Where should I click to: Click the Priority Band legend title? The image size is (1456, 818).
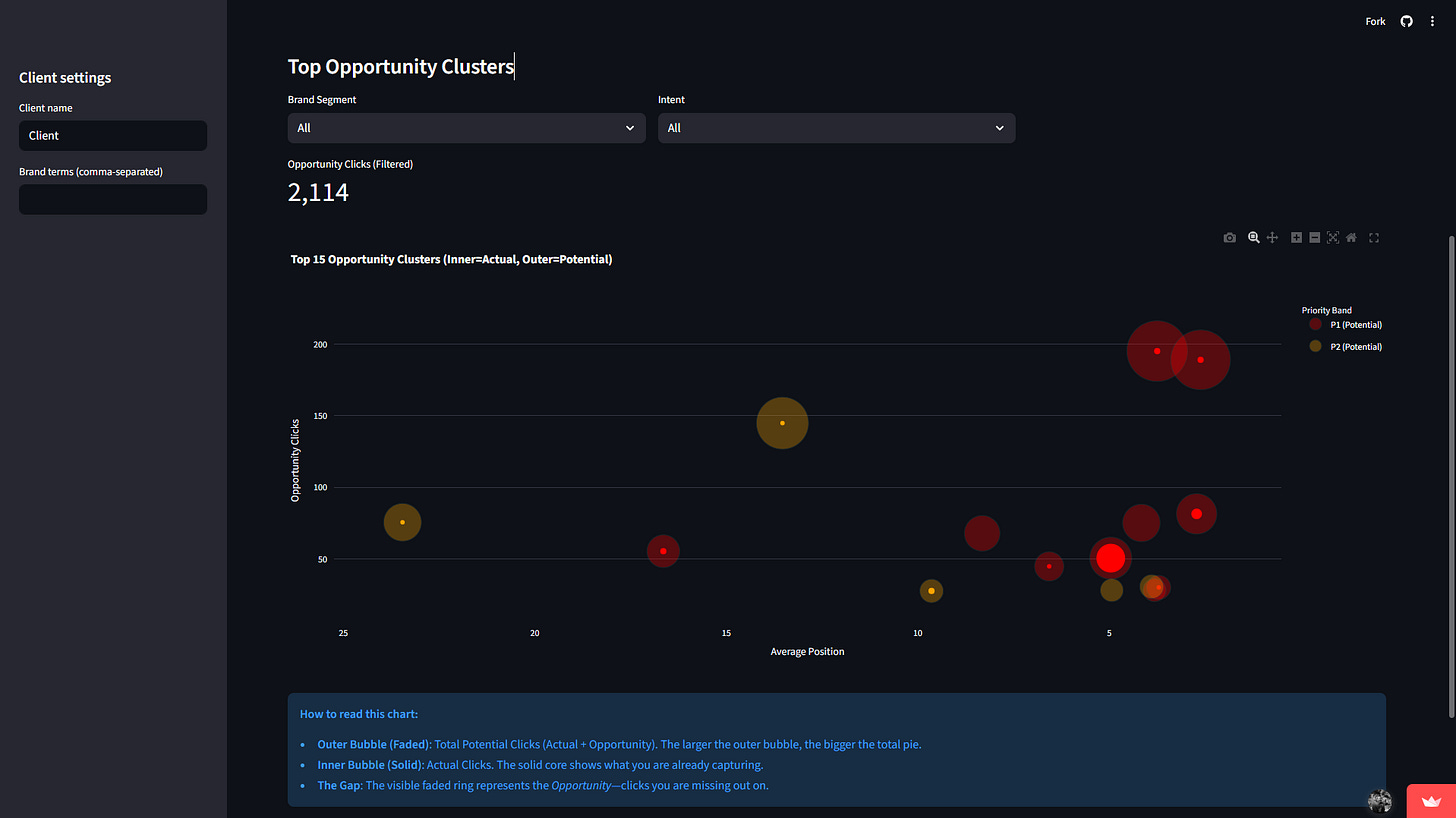pyautogui.click(x=1326, y=310)
